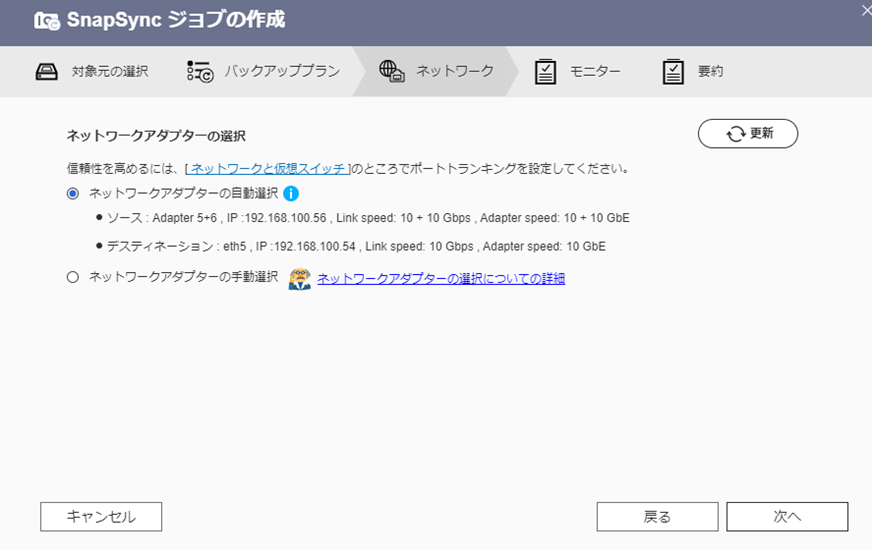The width and height of the screenshot is (872, 551).
Task: Jump to the 要約 step tab
Action: point(710,72)
